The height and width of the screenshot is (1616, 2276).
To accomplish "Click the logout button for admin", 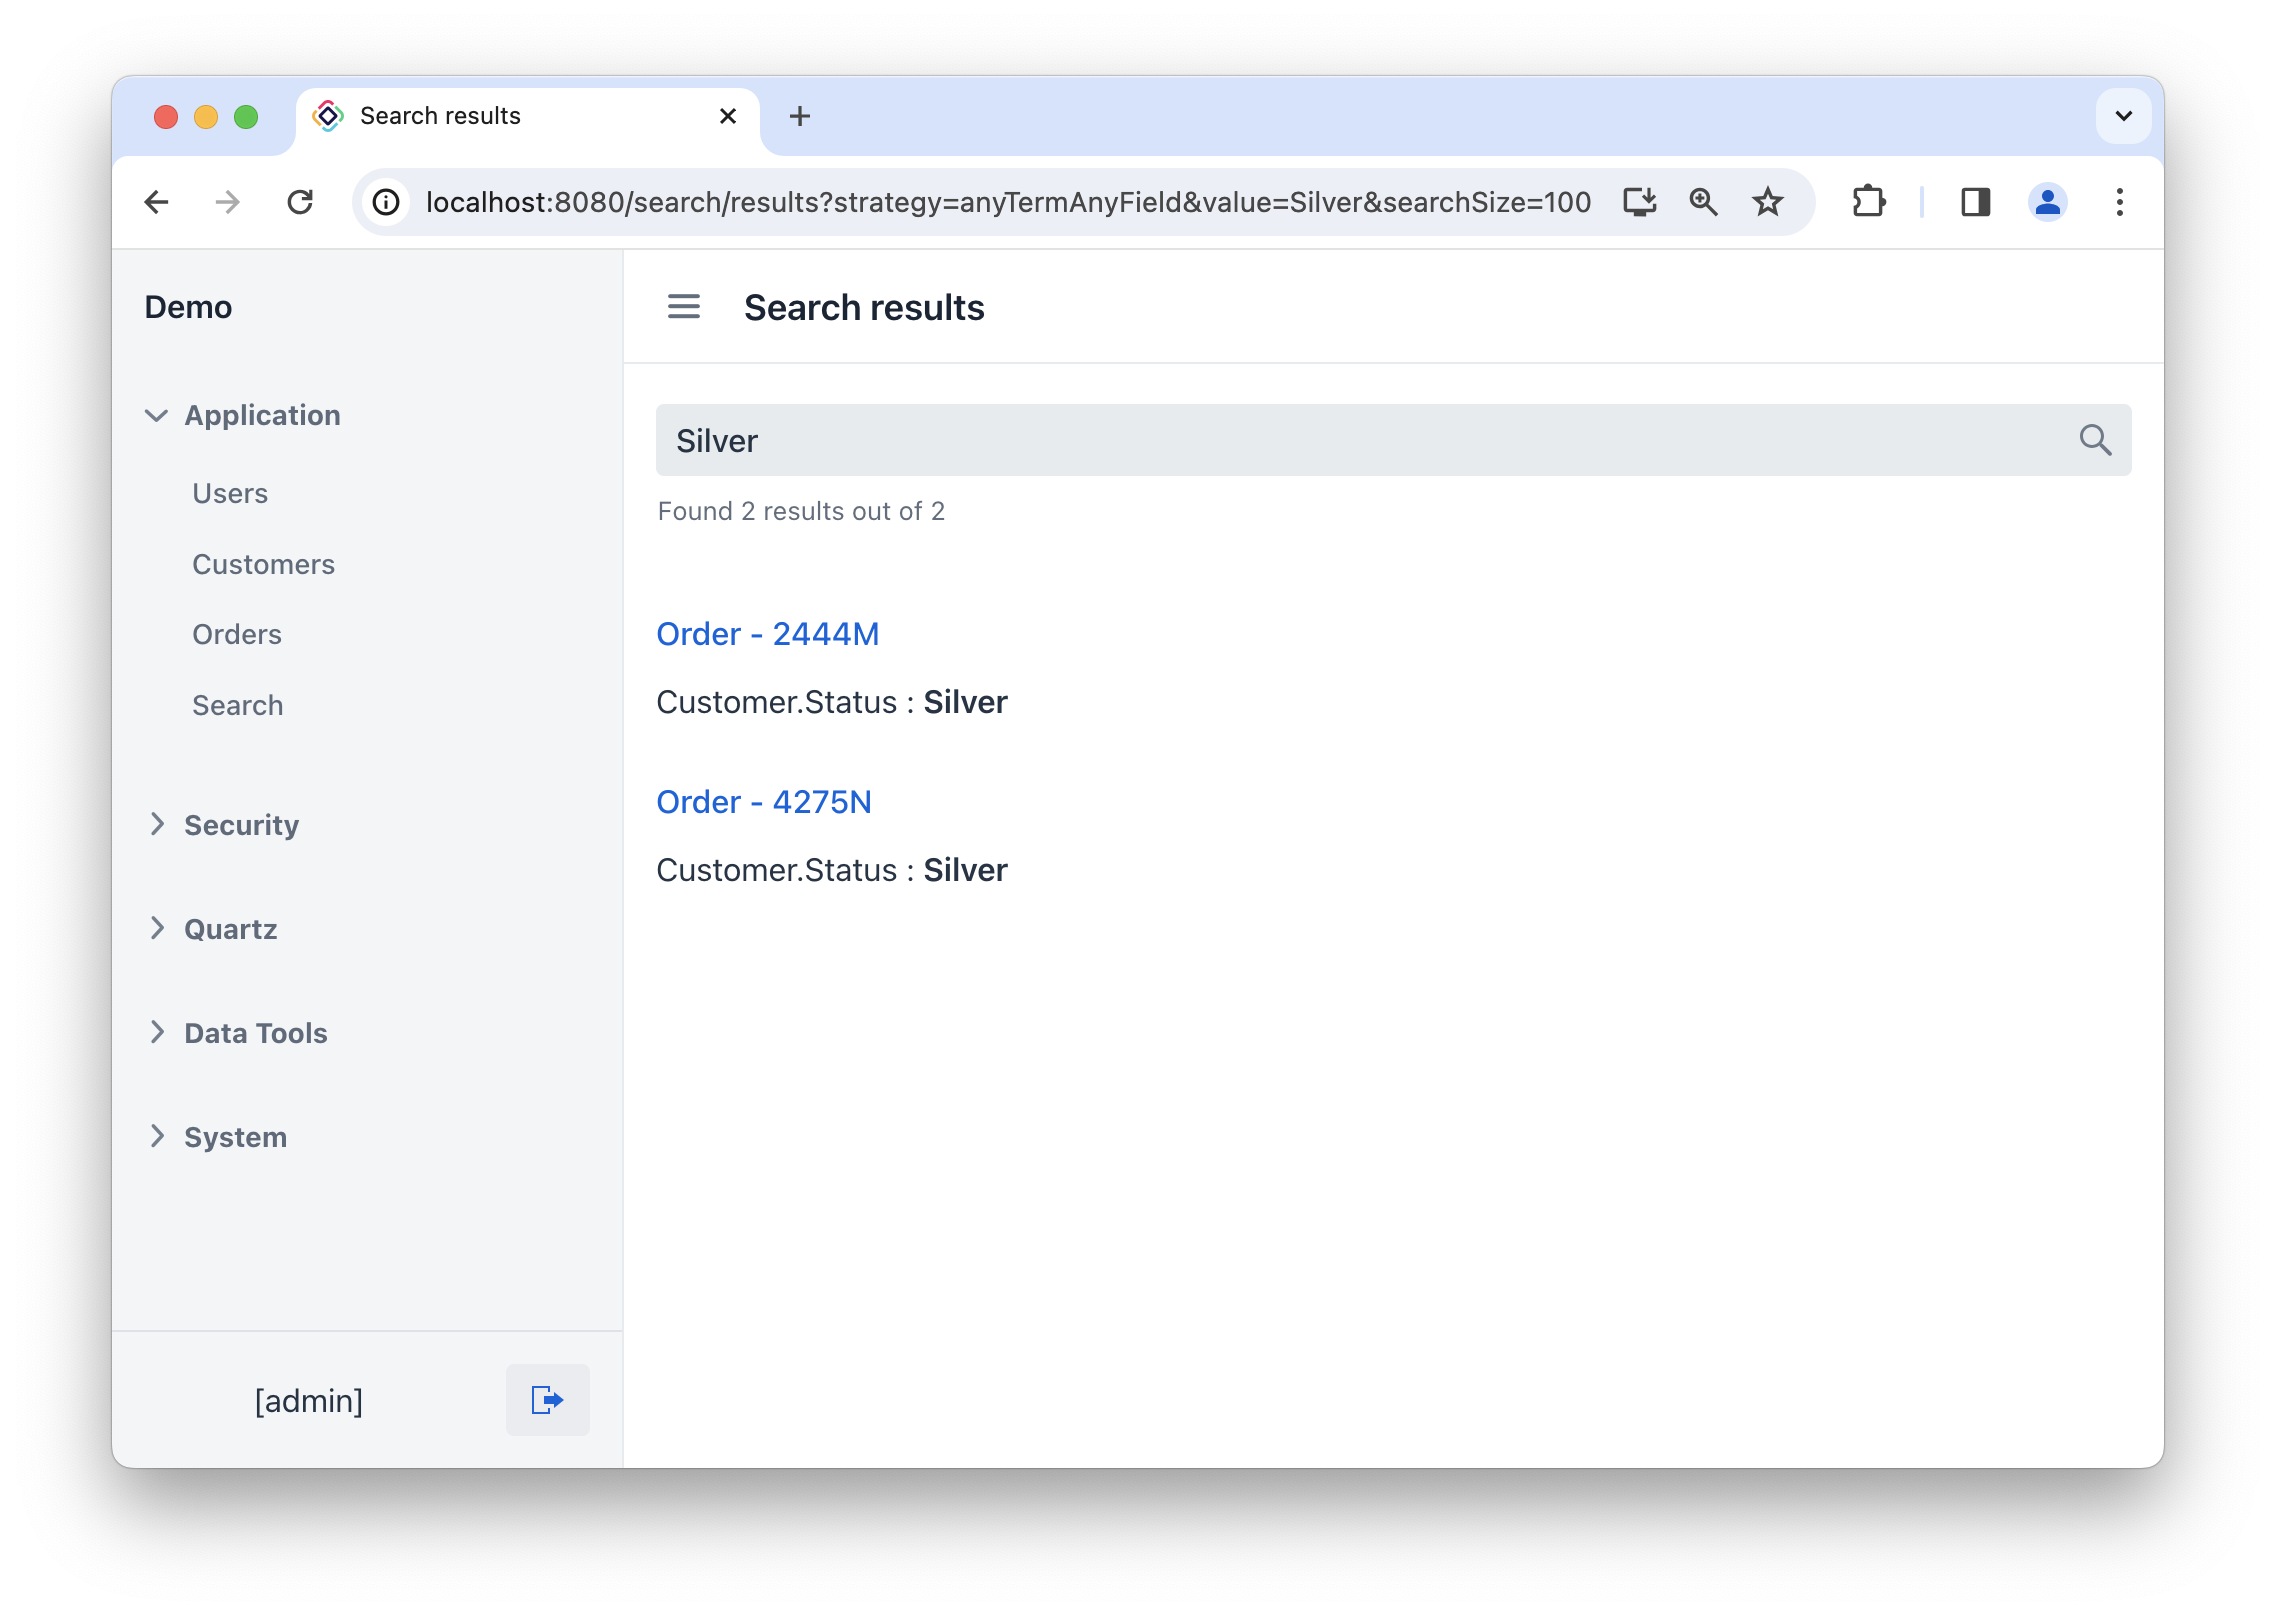I will tap(547, 1399).
